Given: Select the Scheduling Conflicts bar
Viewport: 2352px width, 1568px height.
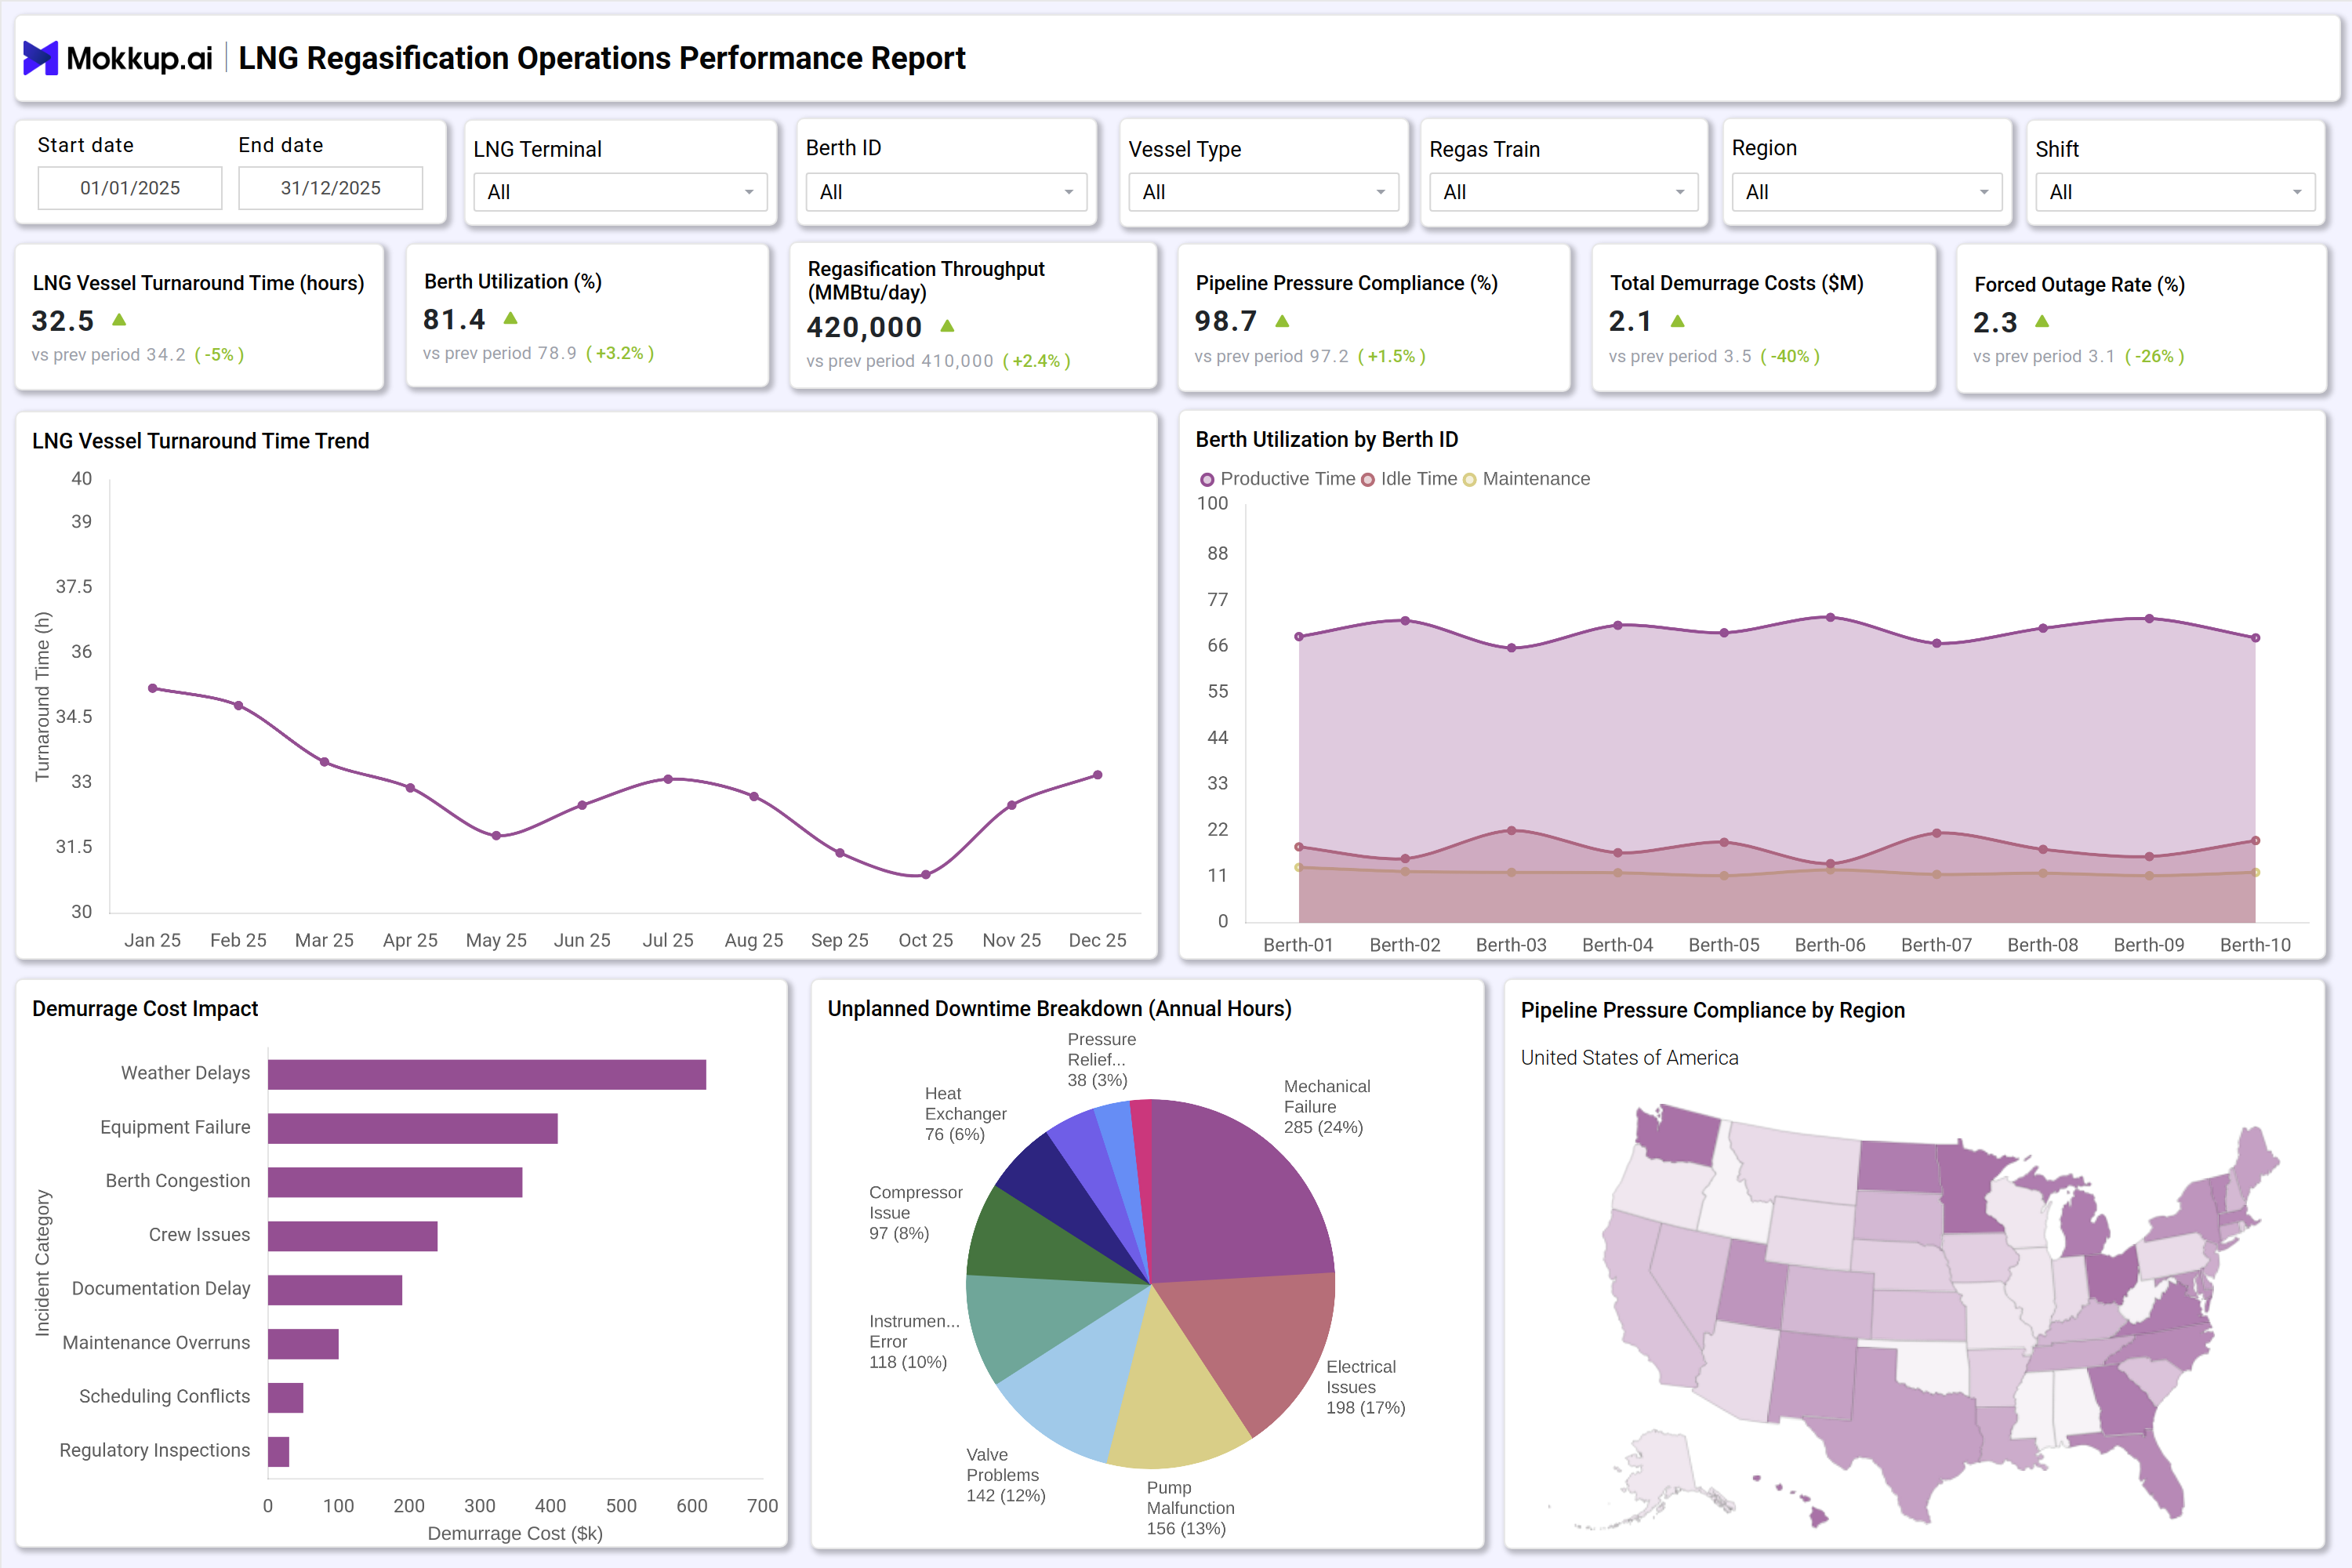Looking at the screenshot, I should coord(286,1398).
